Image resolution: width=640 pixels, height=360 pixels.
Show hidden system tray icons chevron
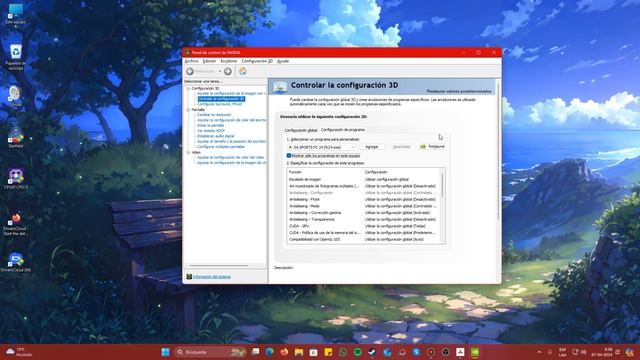[x=539, y=352]
